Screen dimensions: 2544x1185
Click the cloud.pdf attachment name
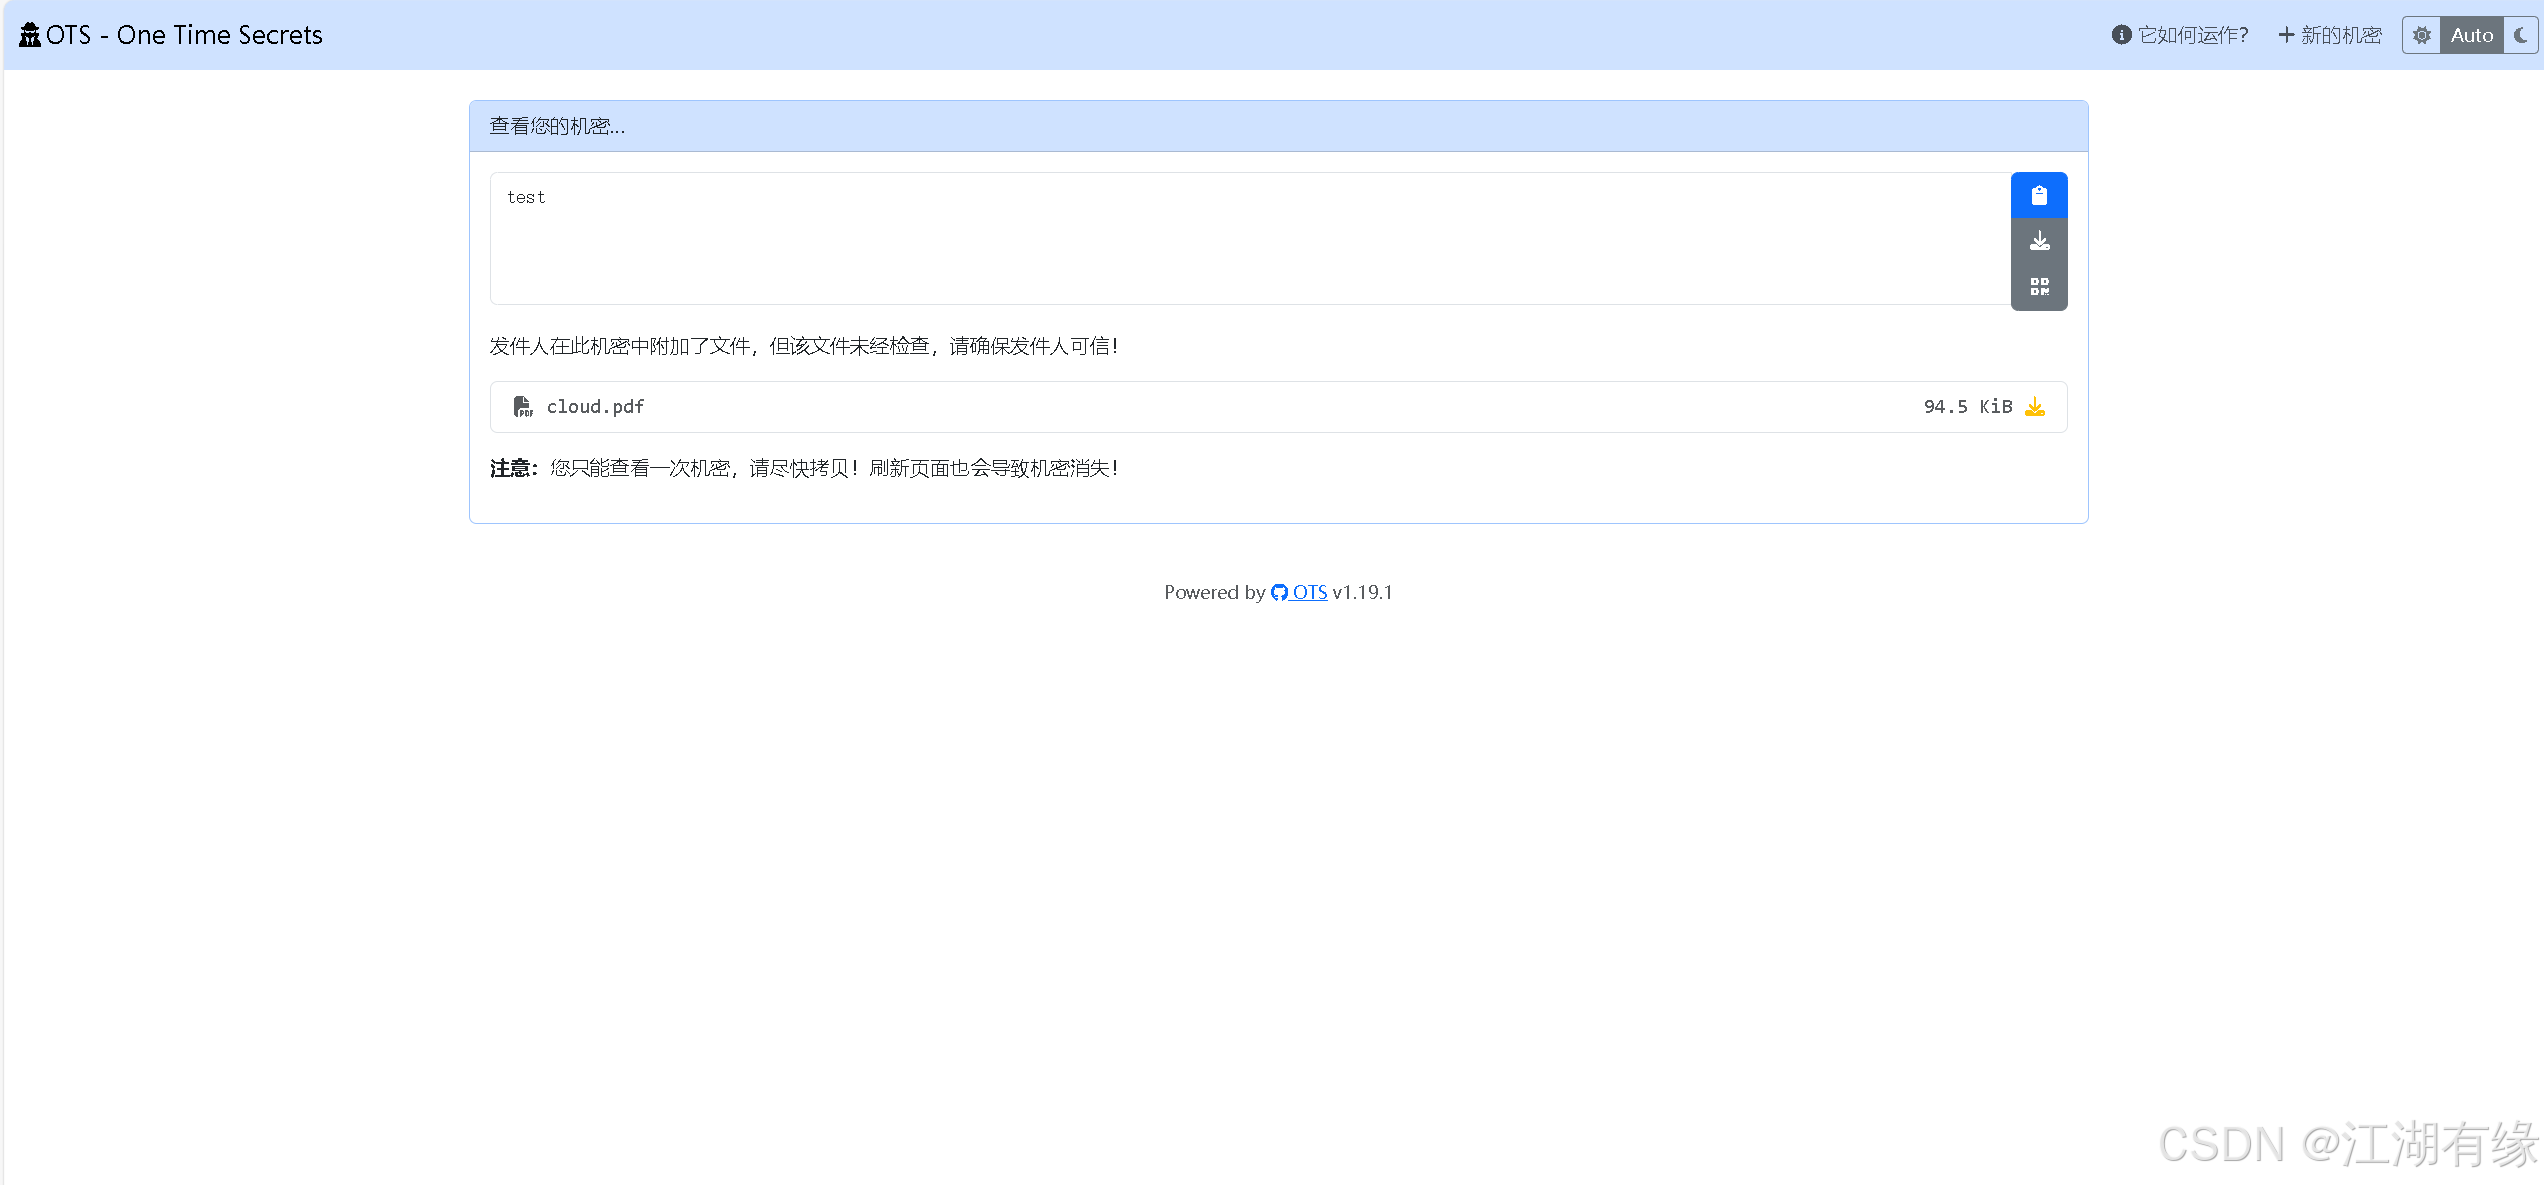tap(595, 407)
